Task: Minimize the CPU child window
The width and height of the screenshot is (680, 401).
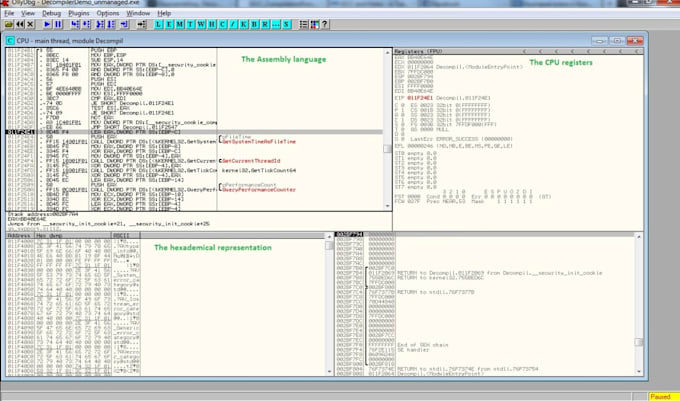Action: coord(600,41)
